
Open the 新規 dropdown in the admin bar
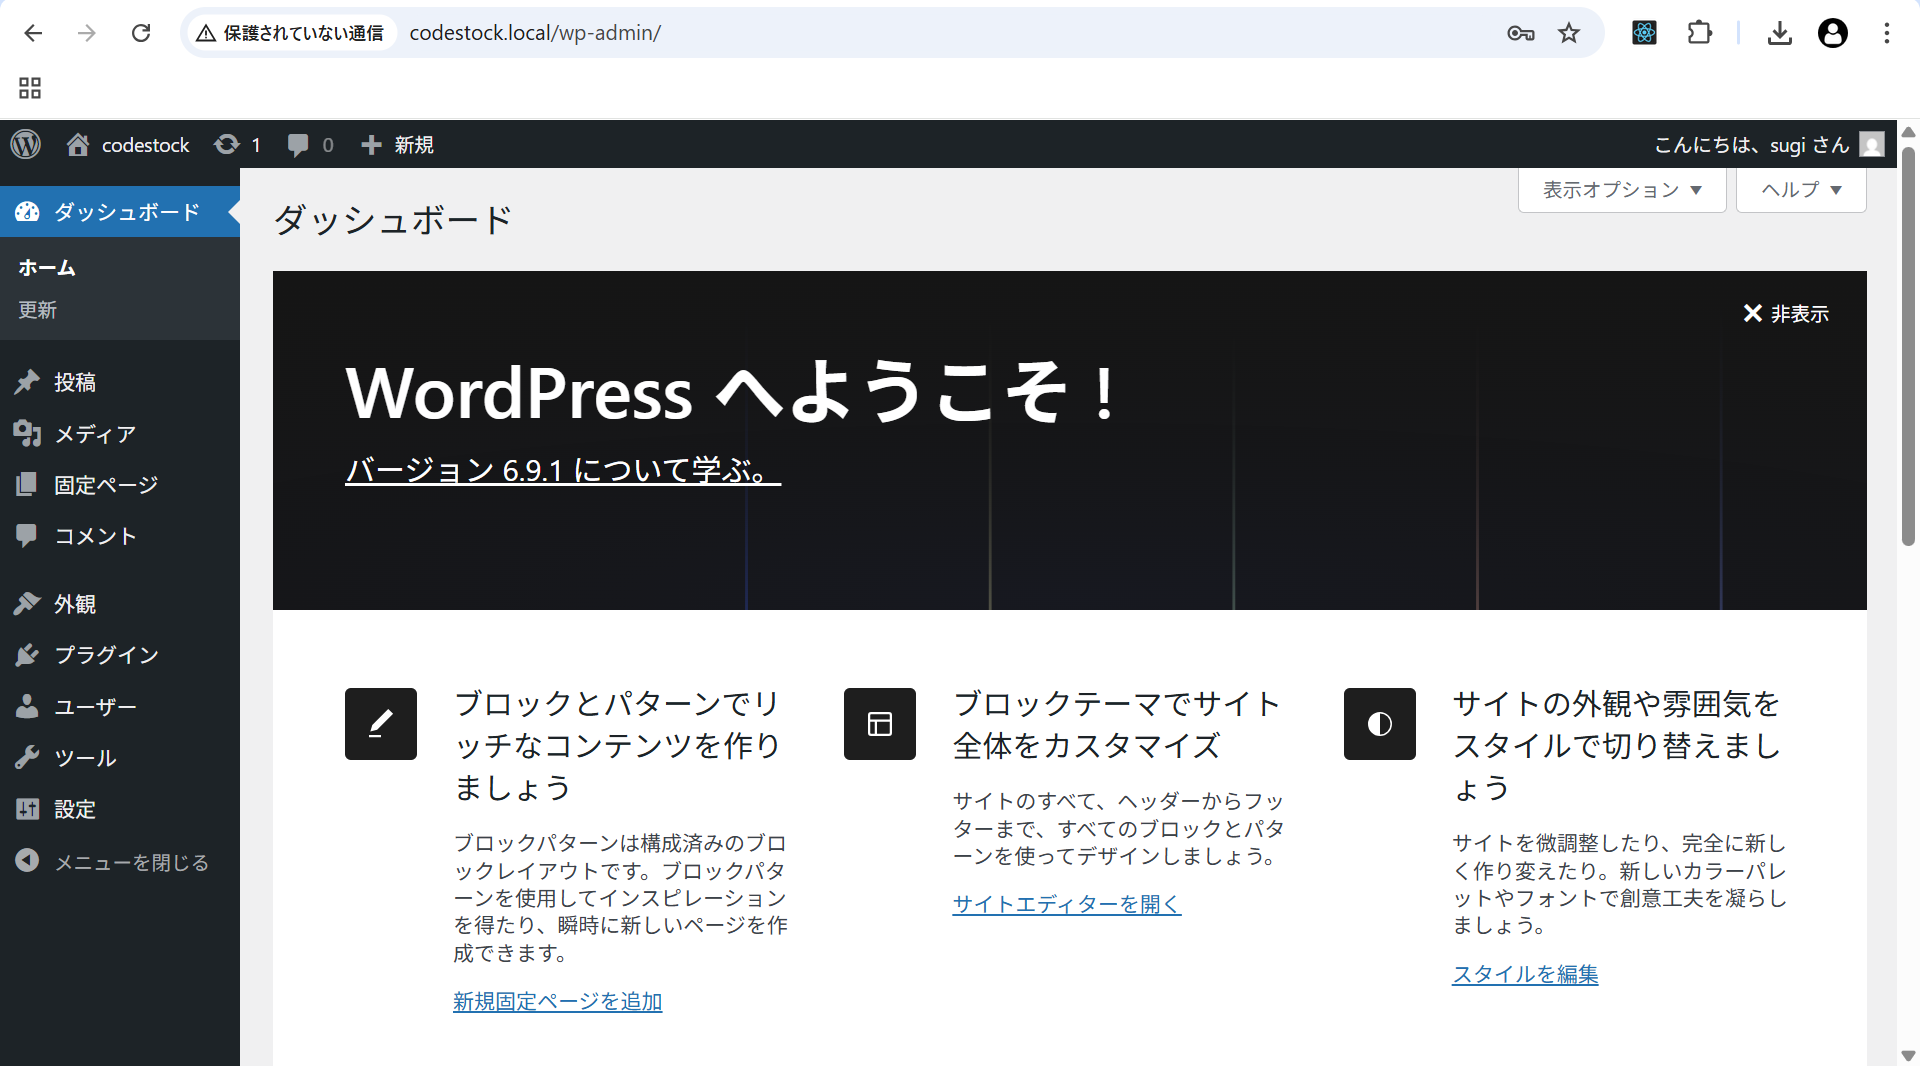(x=397, y=144)
